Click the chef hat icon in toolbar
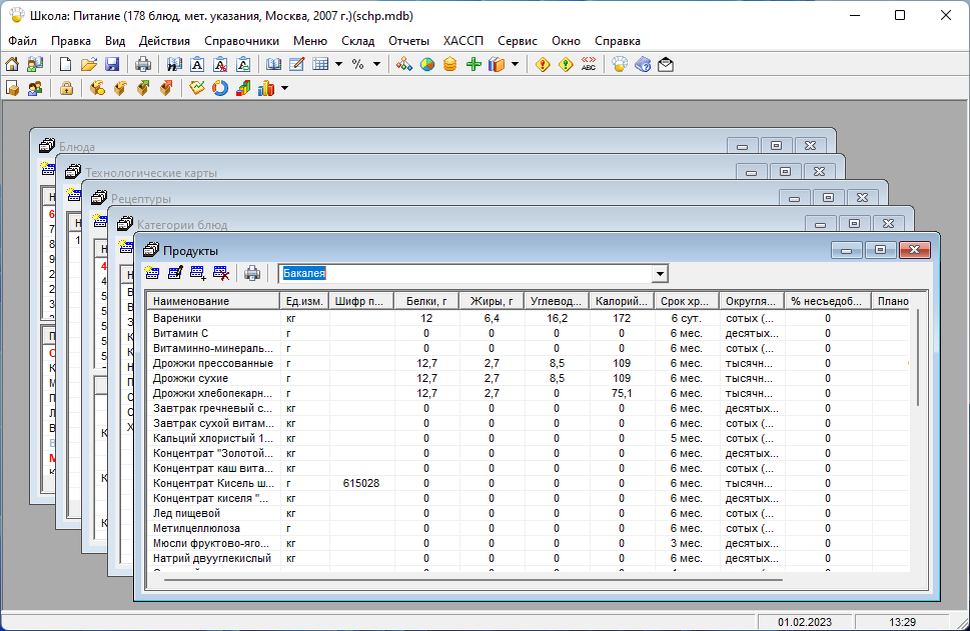The image size is (970, 631). (x=619, y=64)
